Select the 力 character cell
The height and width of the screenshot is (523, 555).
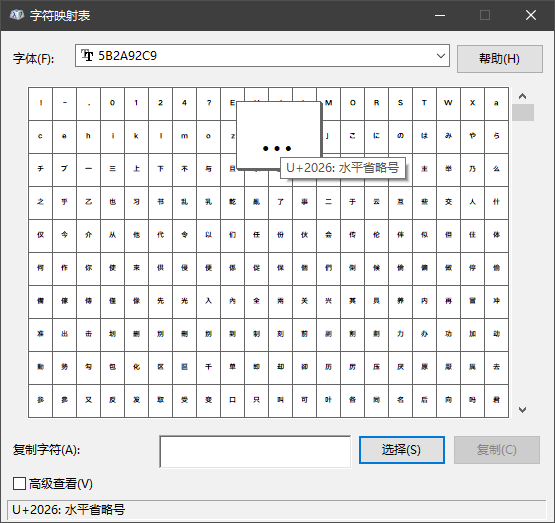point(400,335)
